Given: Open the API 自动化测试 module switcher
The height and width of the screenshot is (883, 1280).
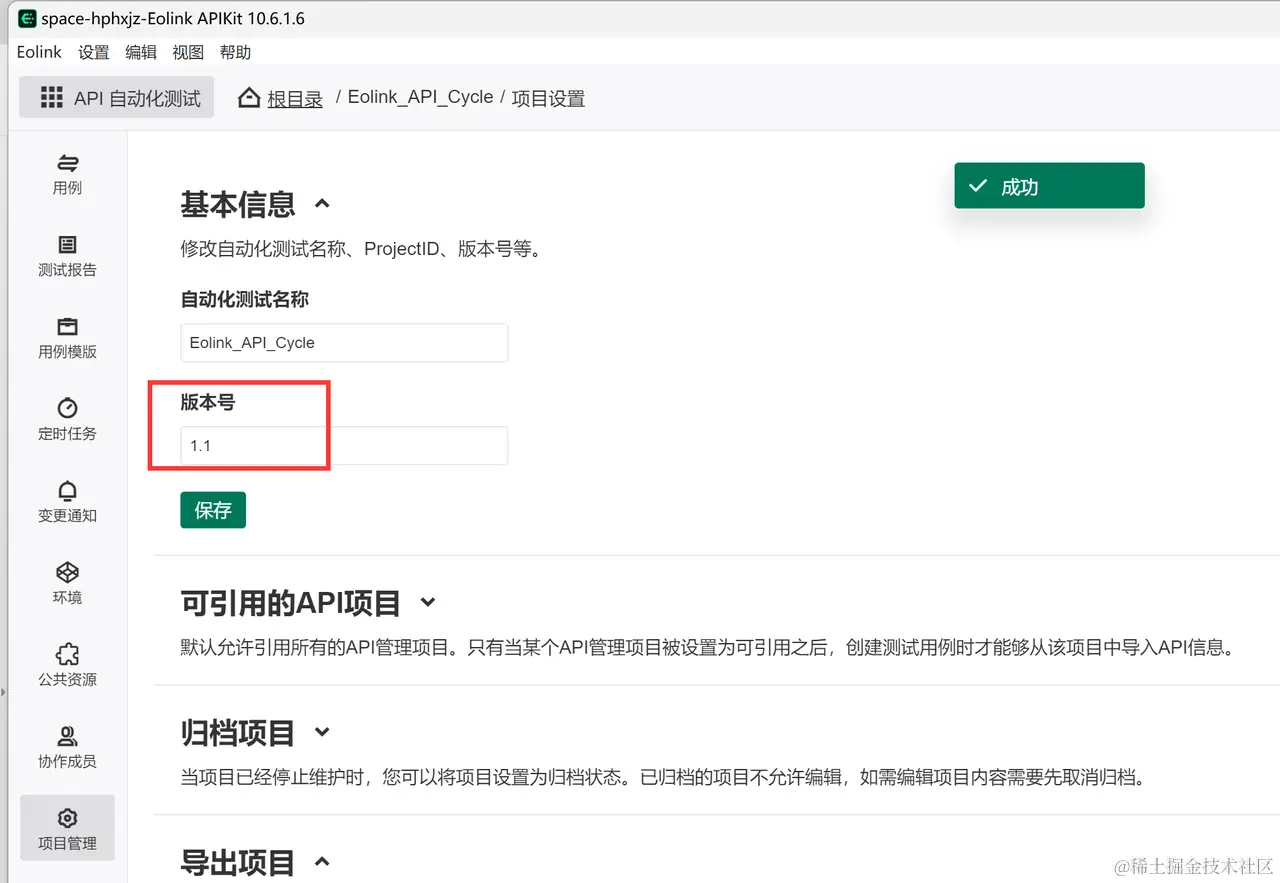Looking at the screenshot, I should (116, 98).
